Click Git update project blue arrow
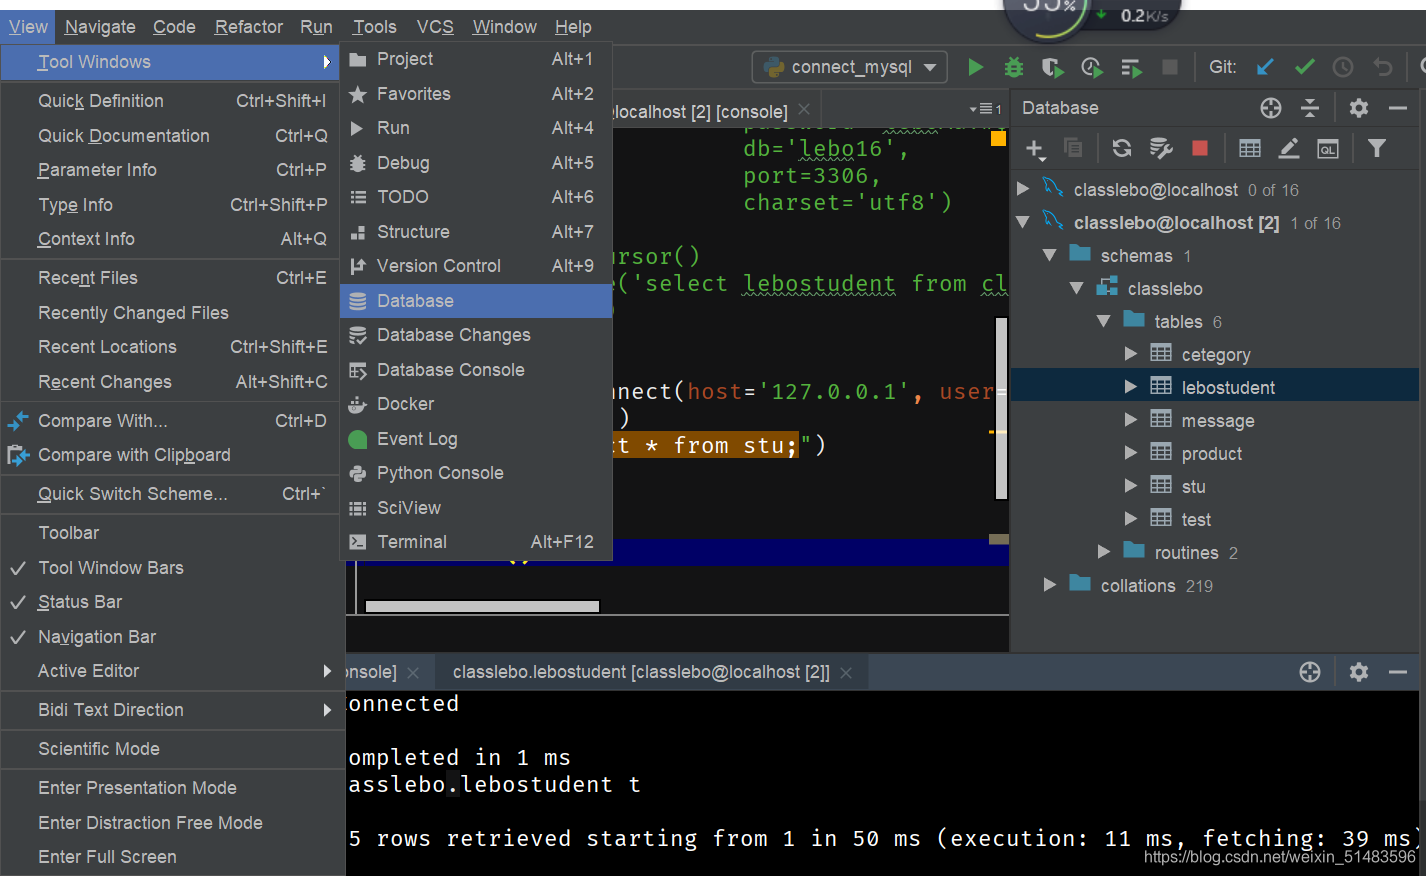The image size is (1426, 876). coord(1265,67)
